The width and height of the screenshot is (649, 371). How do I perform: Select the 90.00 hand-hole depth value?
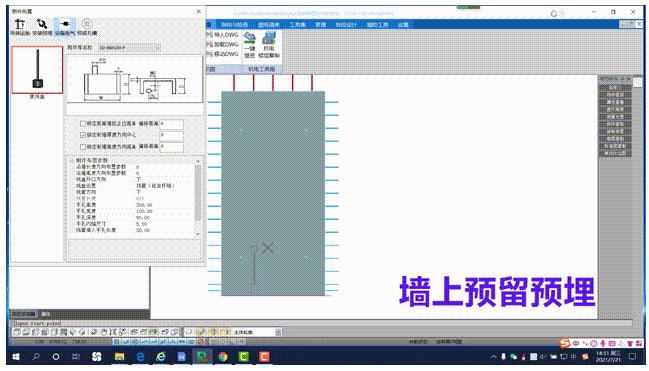click(x=143, y=217)
